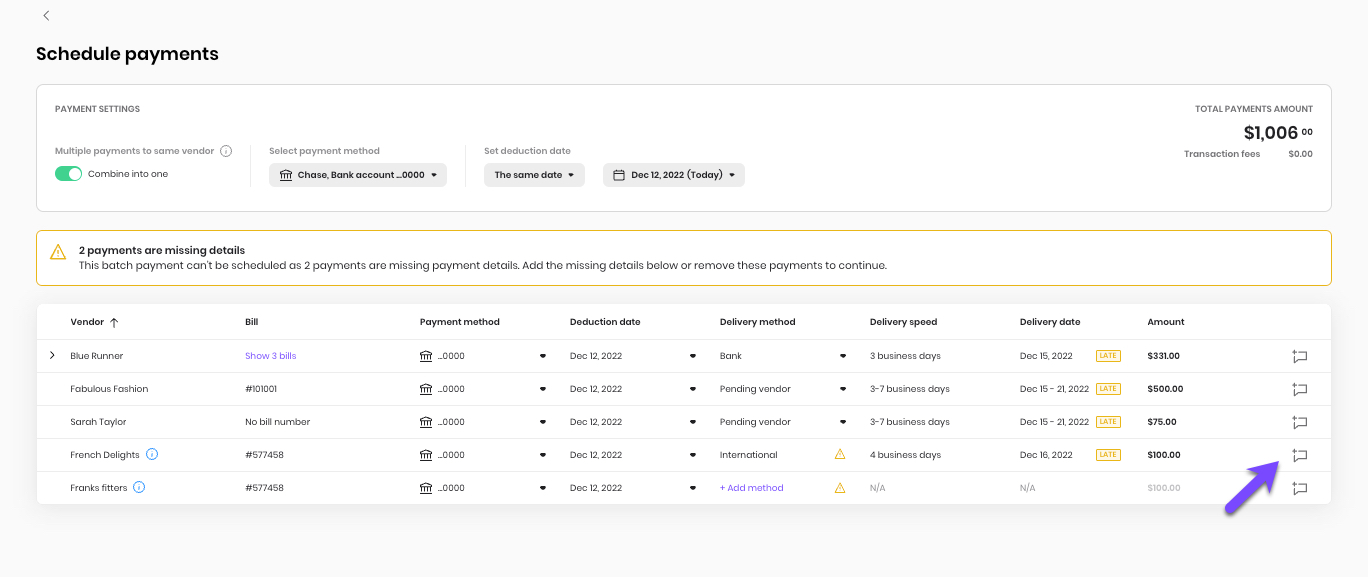Click the Delivery speed column header
The width and height of the screenshot is (1368, 577).
[x=903, y=322]
